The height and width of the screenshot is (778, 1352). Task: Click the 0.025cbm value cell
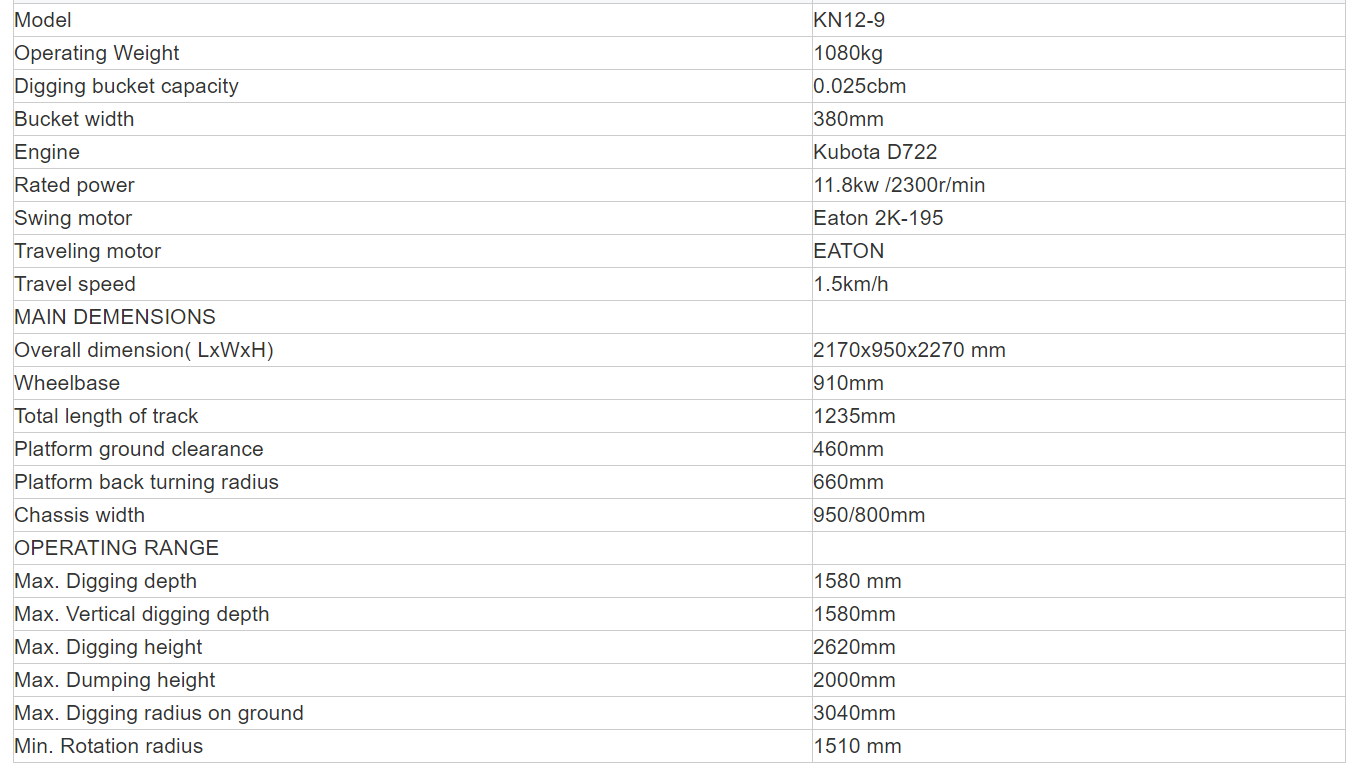click(860, 86)
